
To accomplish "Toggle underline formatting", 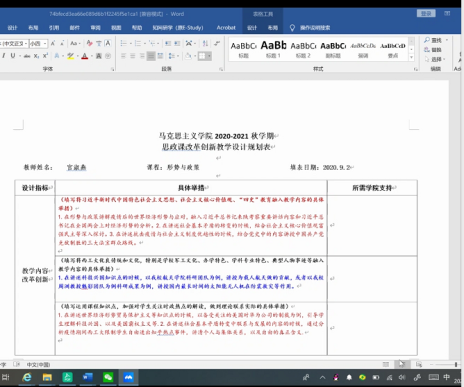I will [13, 56].
